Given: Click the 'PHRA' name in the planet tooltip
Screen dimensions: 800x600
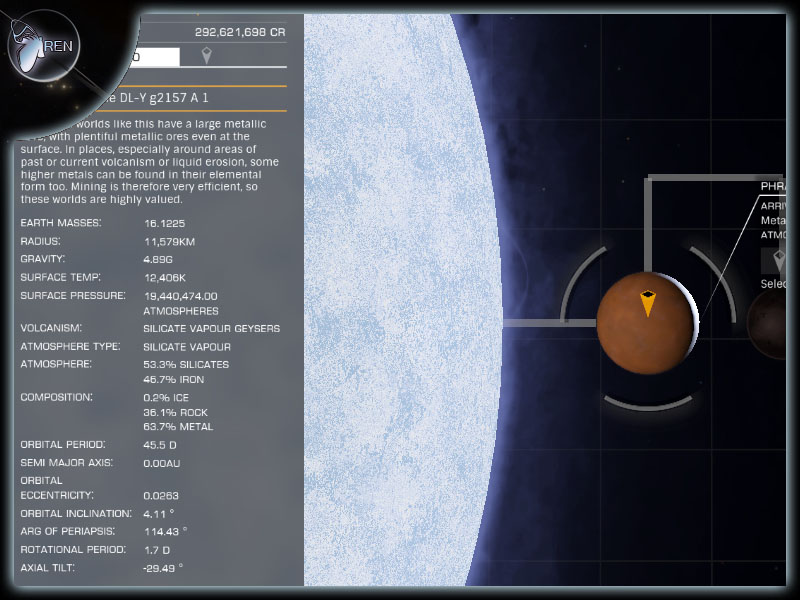Looking at the screenshot, I should [773, 186].
